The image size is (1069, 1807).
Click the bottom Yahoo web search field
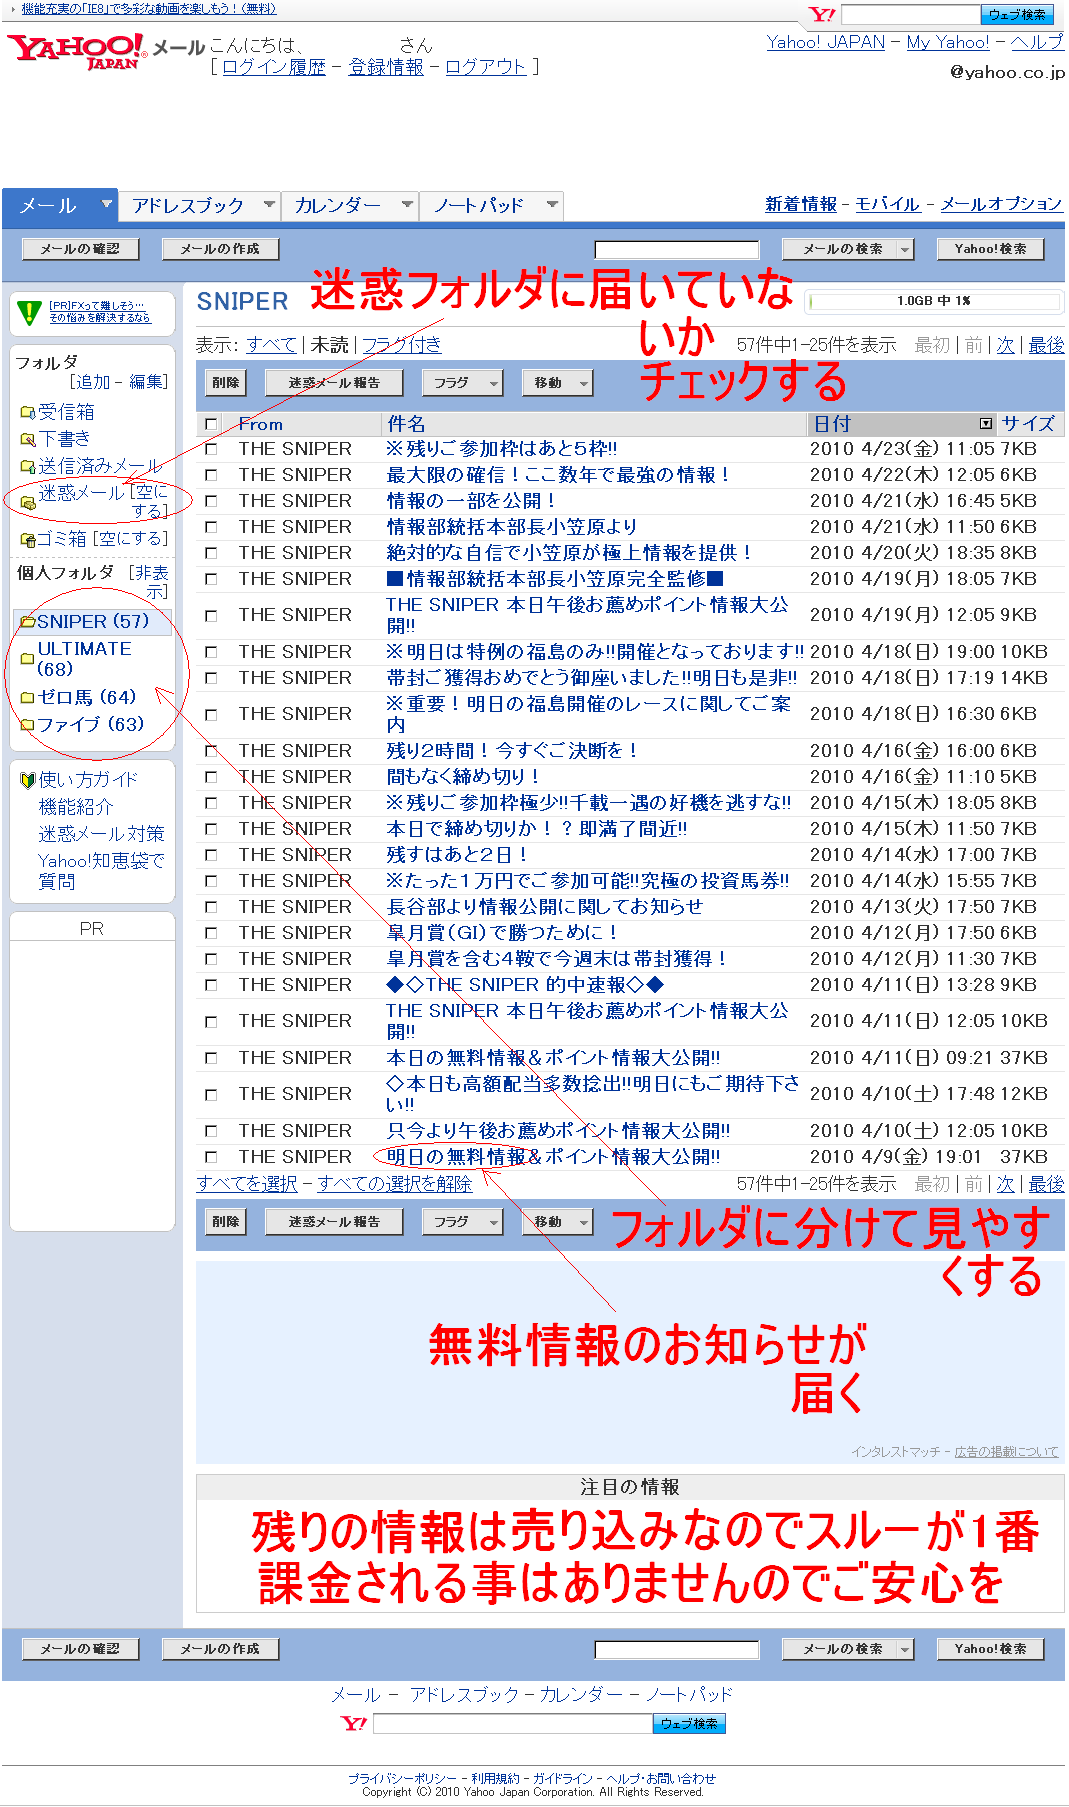[512, 1723]
